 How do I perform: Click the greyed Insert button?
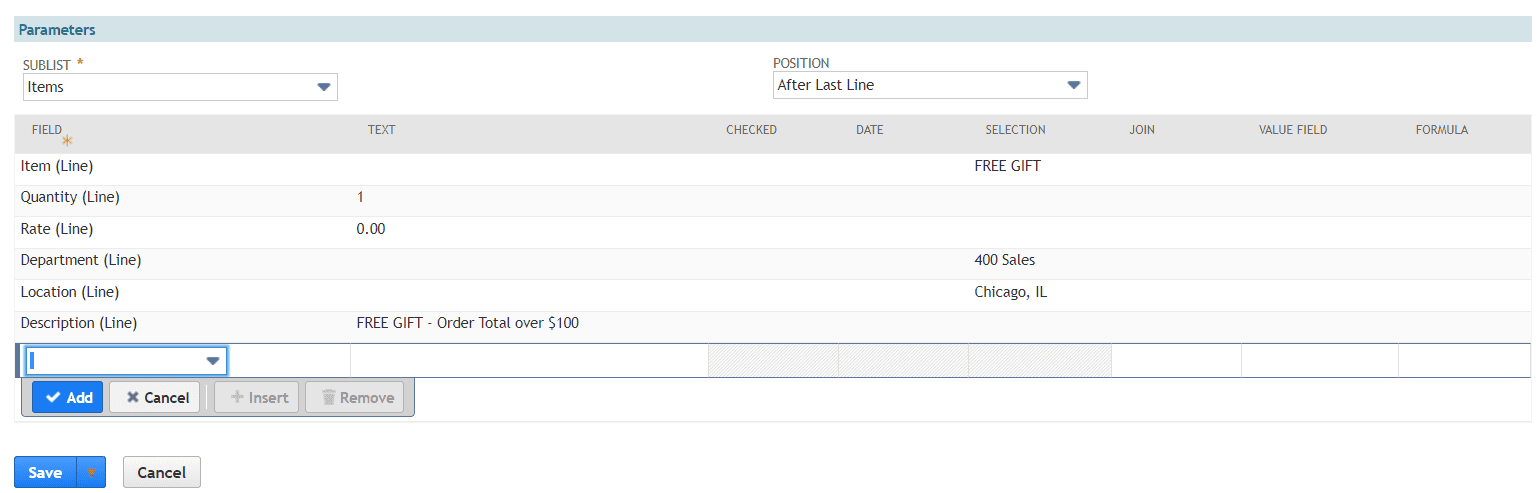[x=259, y=397]
